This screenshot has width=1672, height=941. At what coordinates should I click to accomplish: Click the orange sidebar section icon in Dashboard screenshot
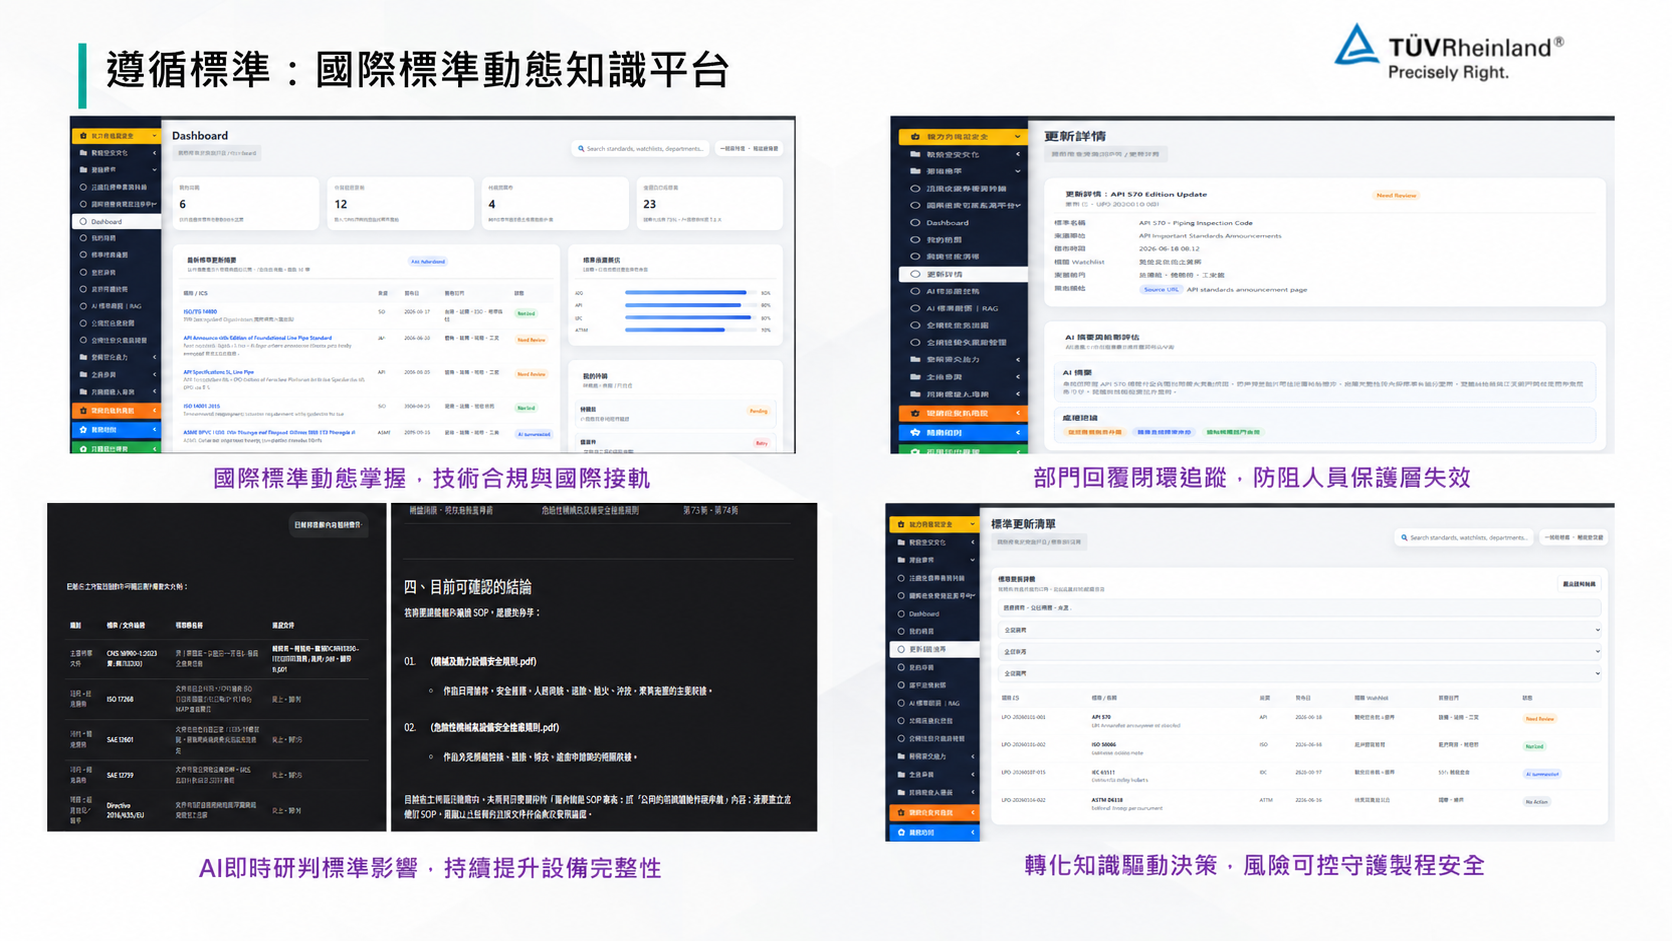click(83, 411)
